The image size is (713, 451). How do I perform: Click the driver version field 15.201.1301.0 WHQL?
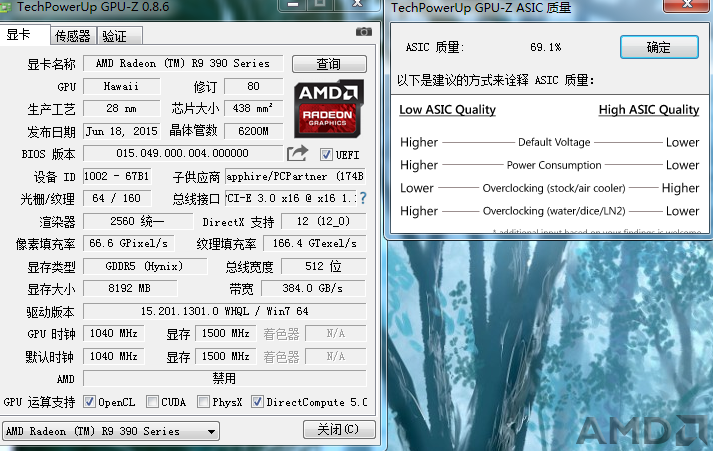[225, 311]
